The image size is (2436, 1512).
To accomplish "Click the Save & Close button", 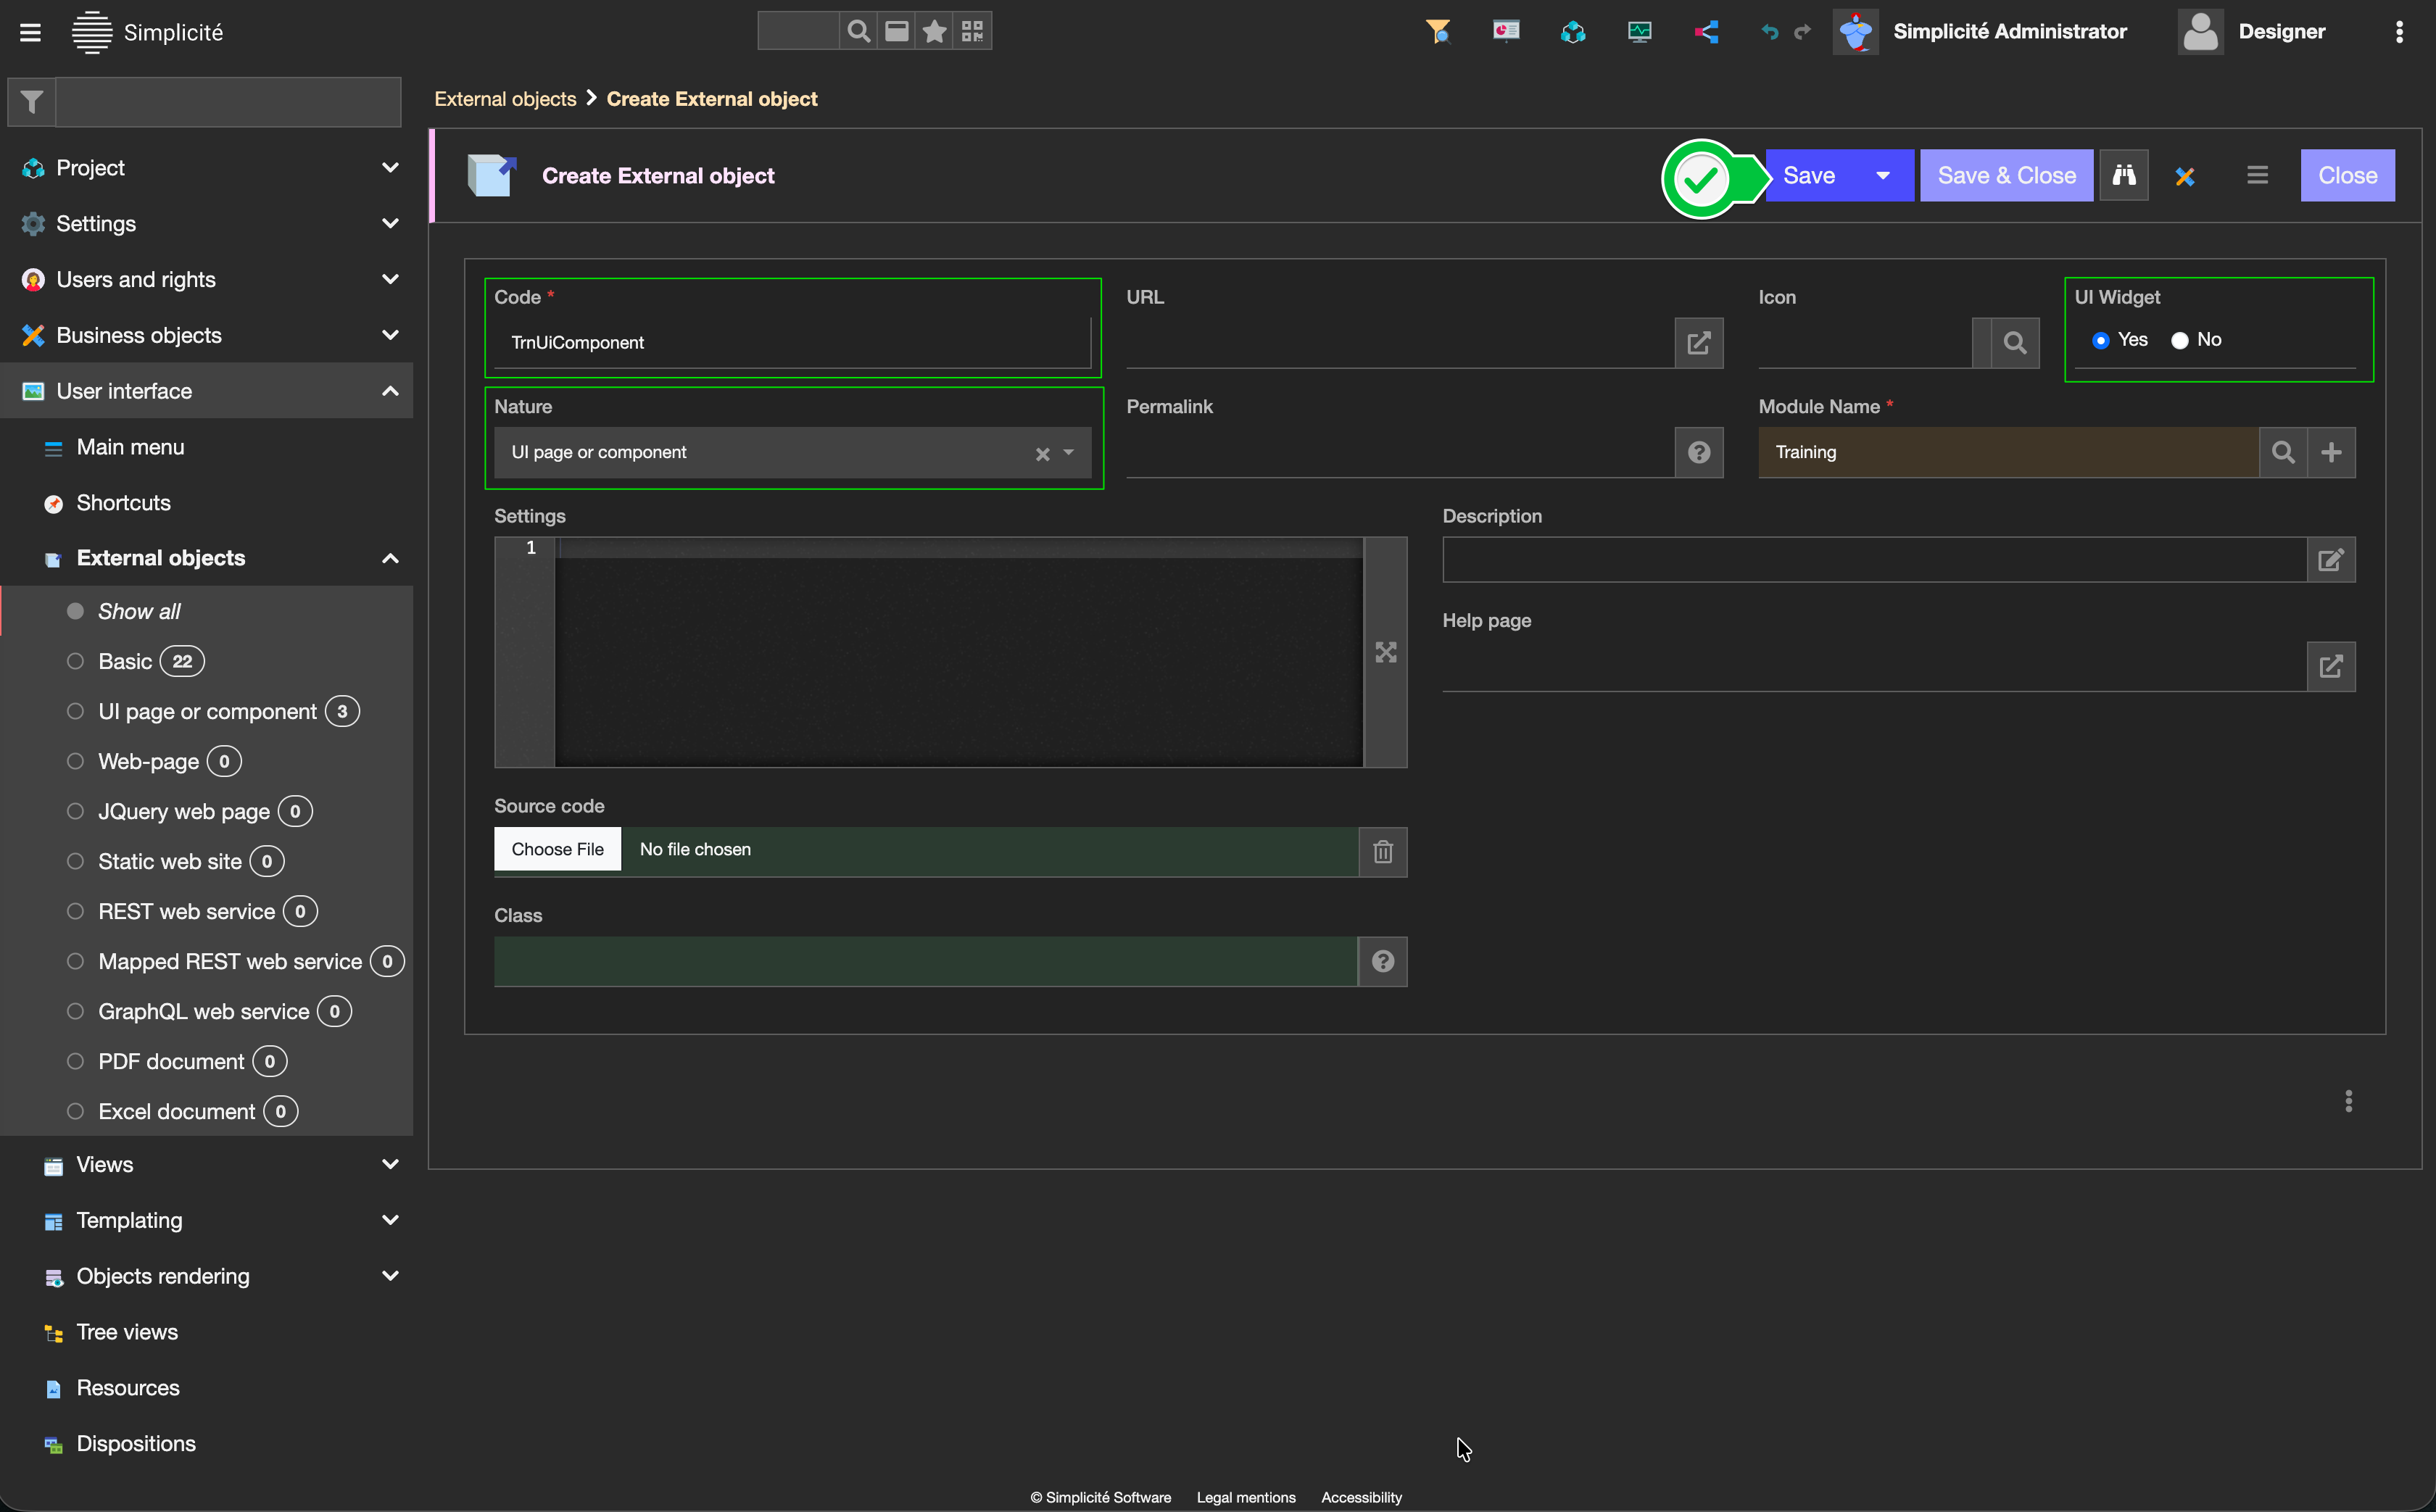I will pos(2005,175).
